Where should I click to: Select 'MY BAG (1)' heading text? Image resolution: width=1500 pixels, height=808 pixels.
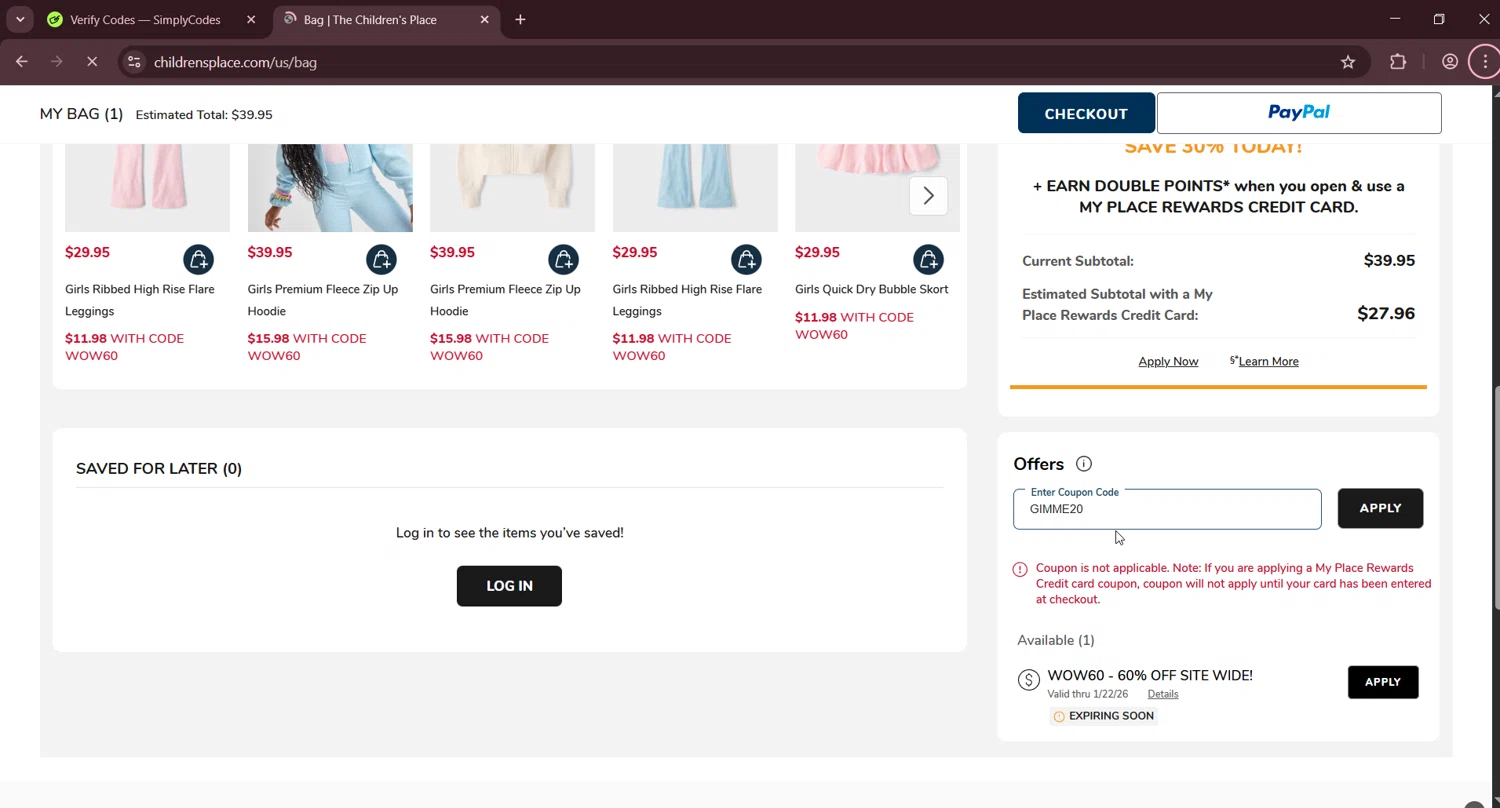coord(81,114)
